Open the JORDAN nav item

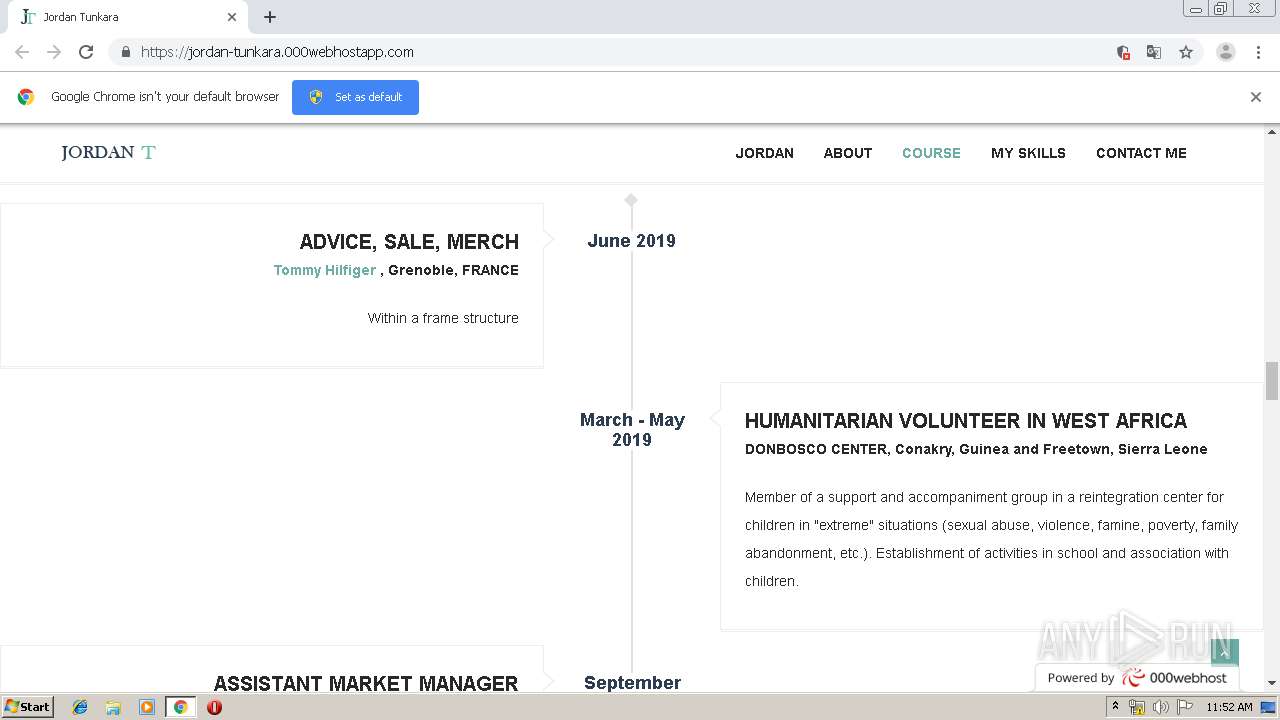tap(765, 153)
